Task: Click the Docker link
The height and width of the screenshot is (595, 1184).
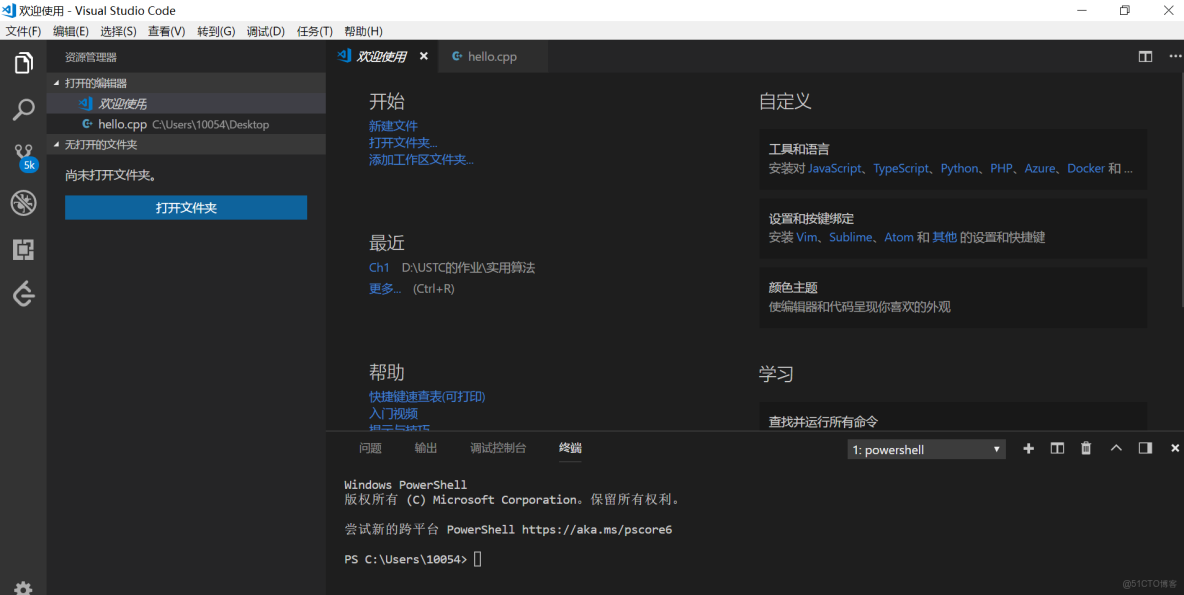Action: tap(1086, 168)
